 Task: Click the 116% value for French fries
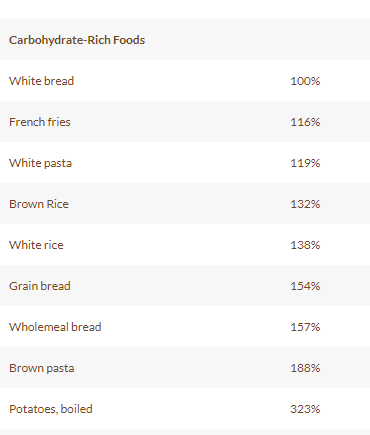(x=305, y=122)
